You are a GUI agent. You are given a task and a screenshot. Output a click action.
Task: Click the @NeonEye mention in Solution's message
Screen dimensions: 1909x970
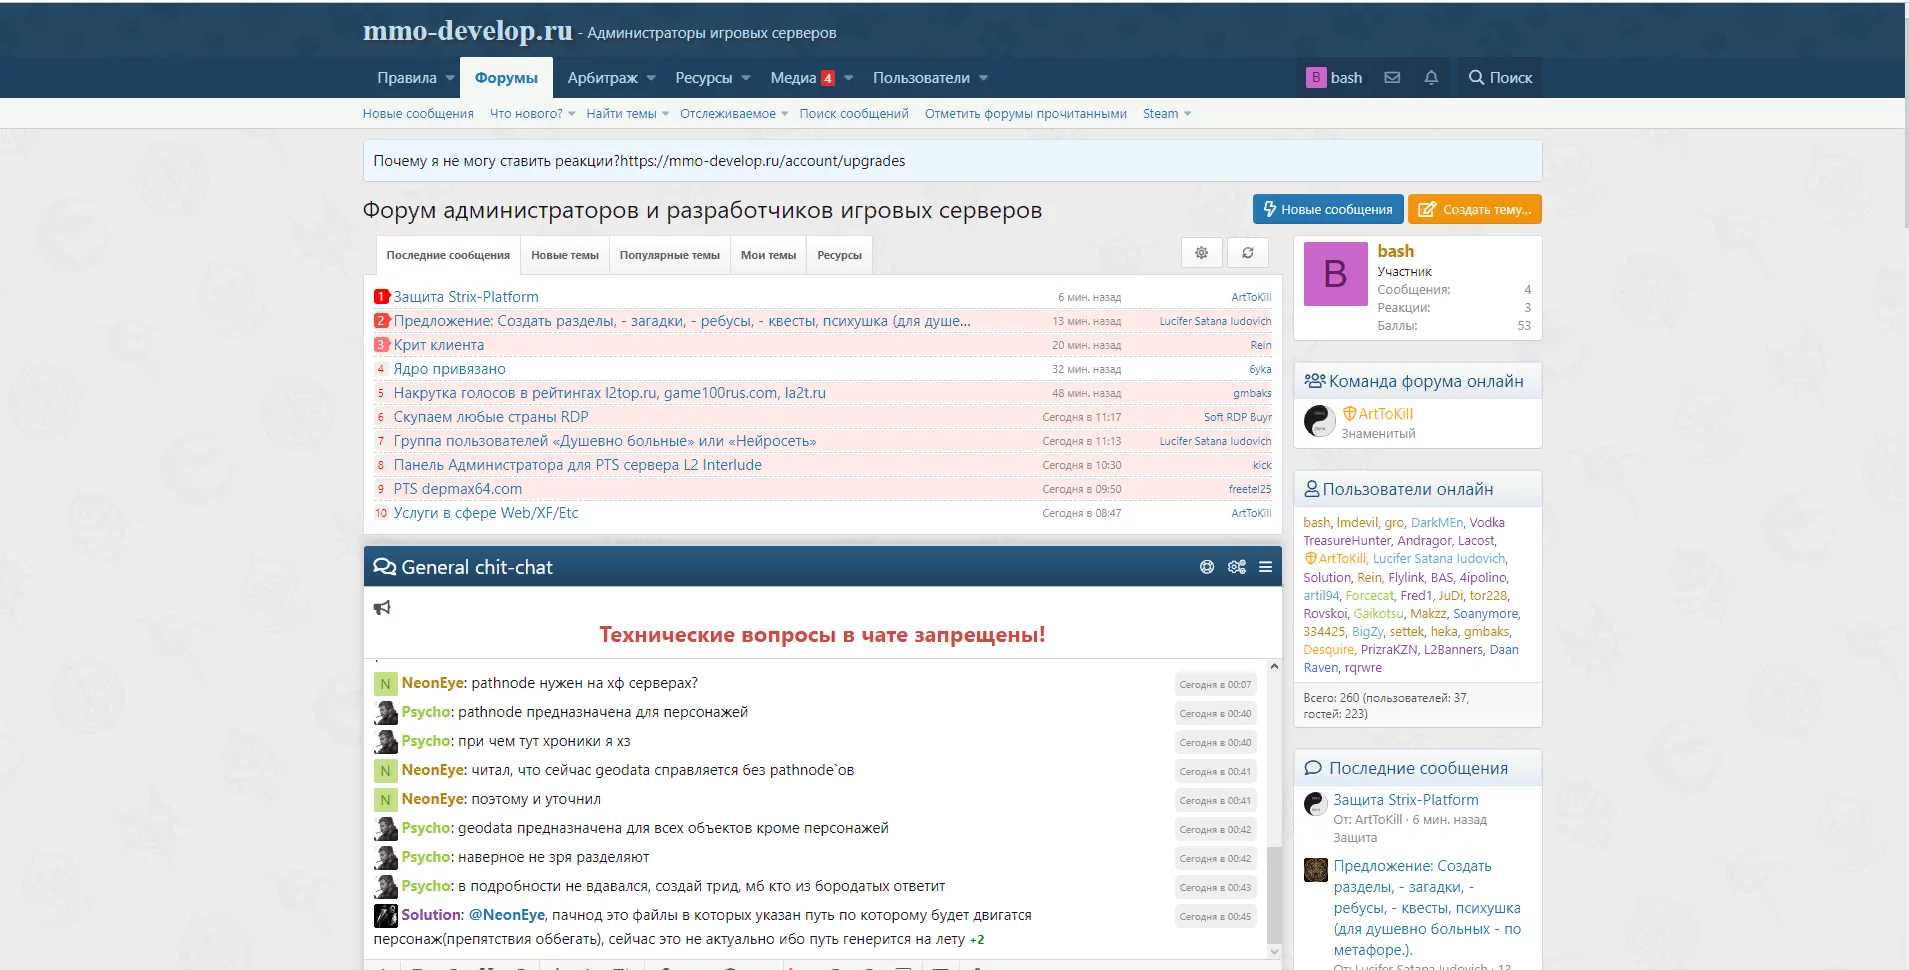tap(507, 915)
